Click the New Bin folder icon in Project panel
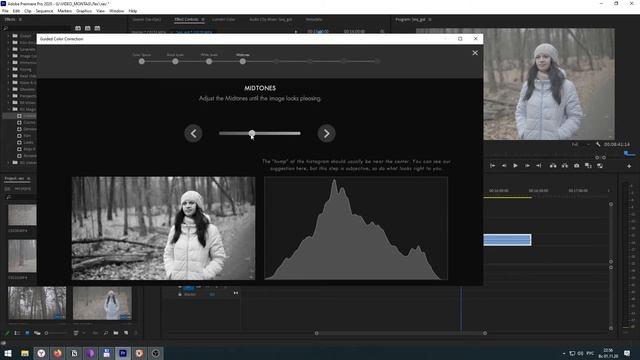 116,333
